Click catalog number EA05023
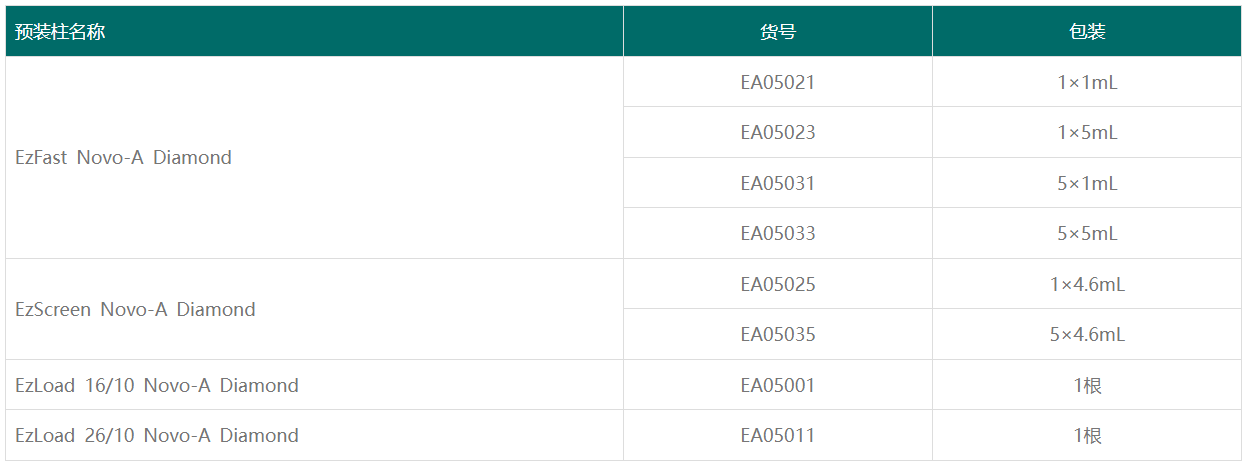 (777, 133)
